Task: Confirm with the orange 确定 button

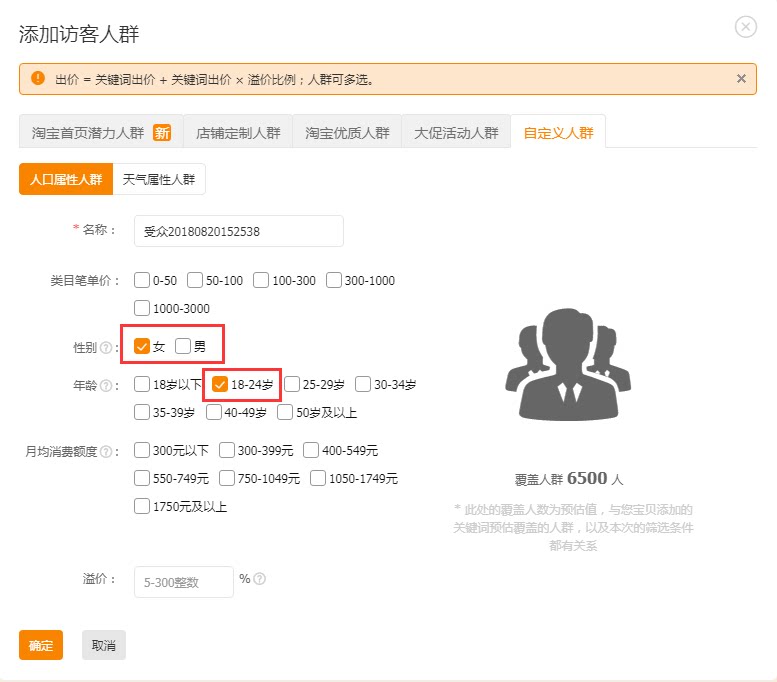Action: [x=41, y=645]
